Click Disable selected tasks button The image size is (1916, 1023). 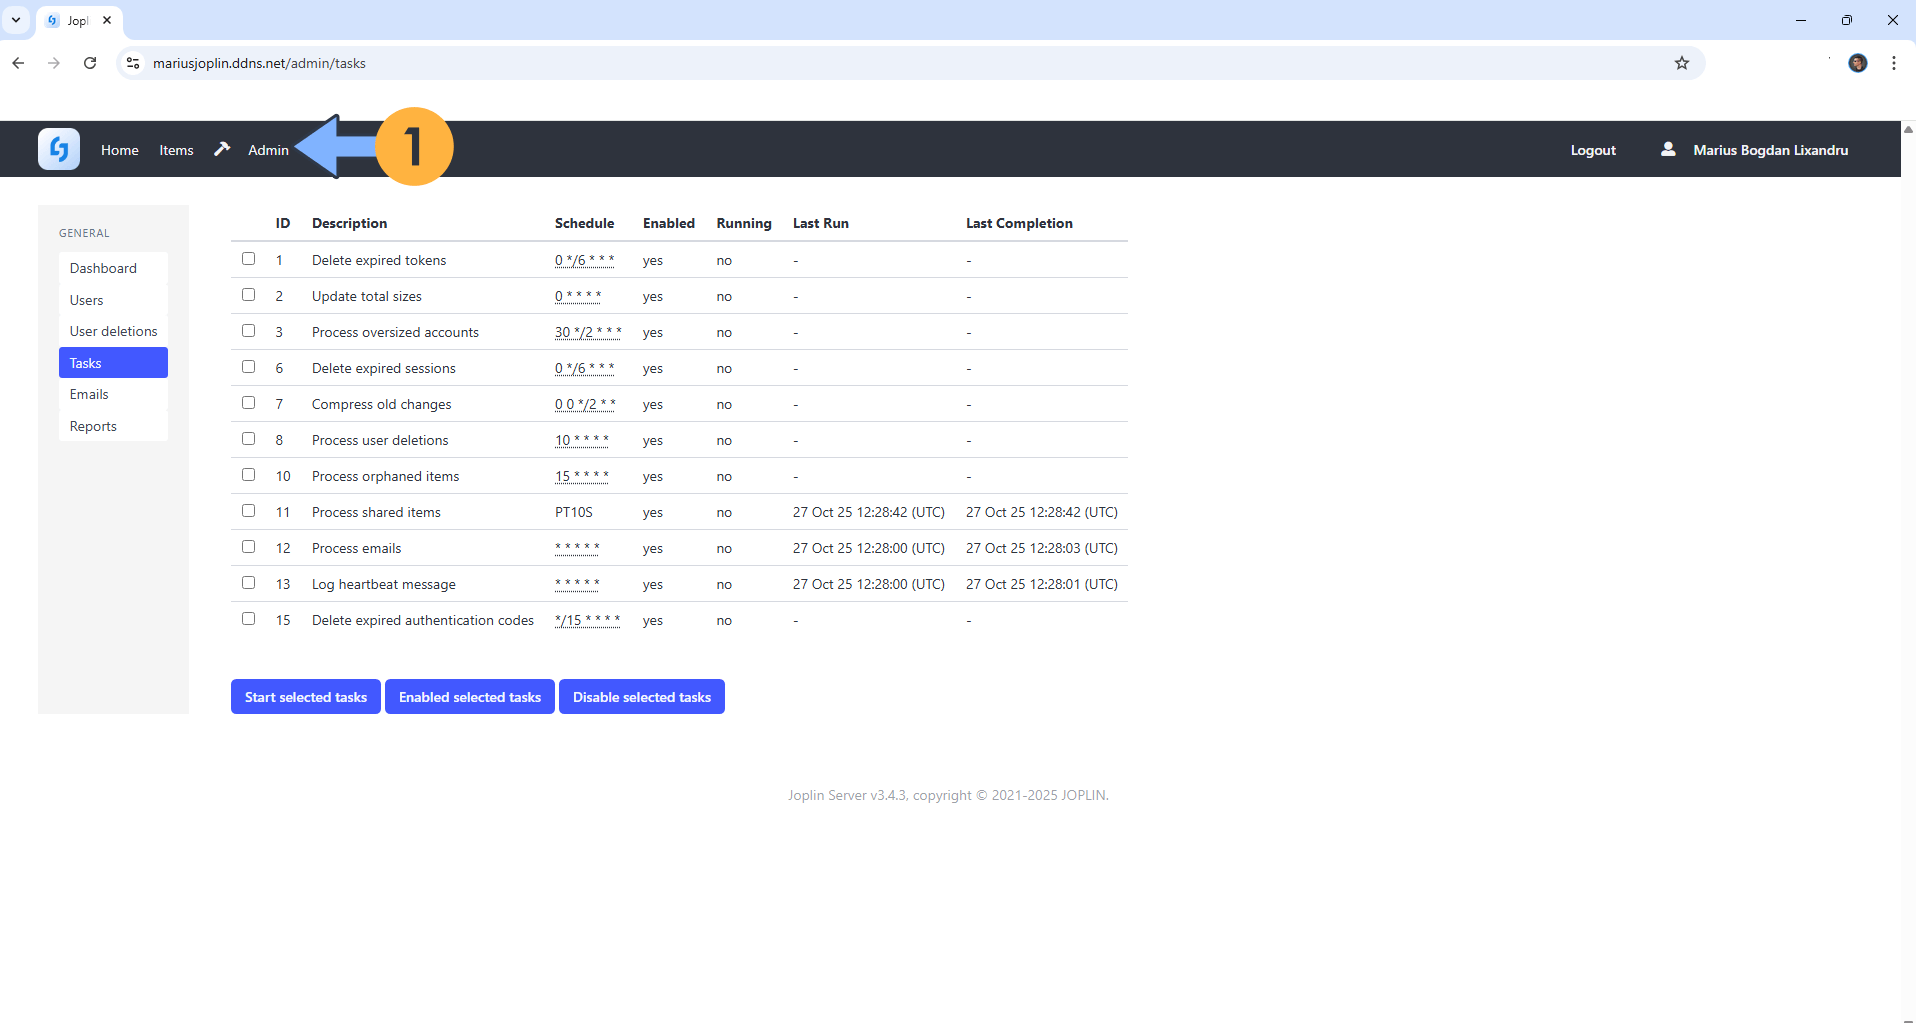click(641, 697)
